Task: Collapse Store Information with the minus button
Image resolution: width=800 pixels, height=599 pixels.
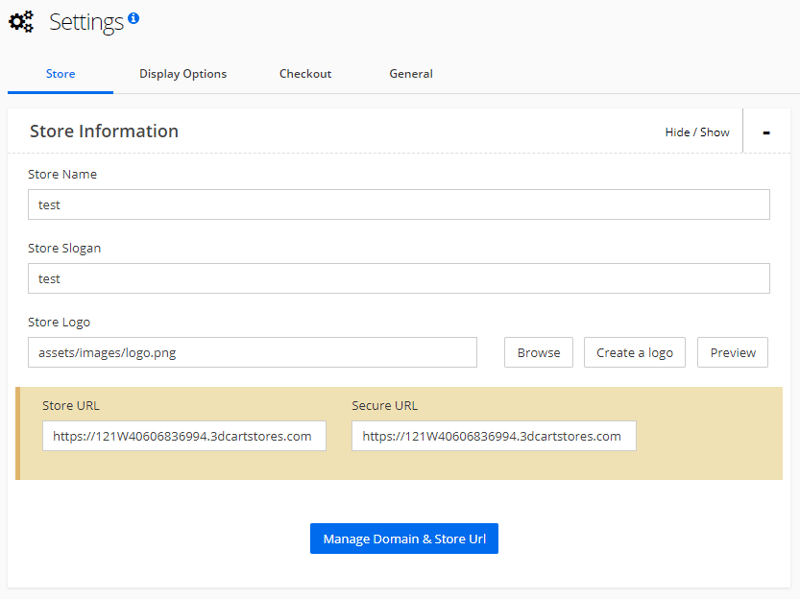Action: click(766, 132)
